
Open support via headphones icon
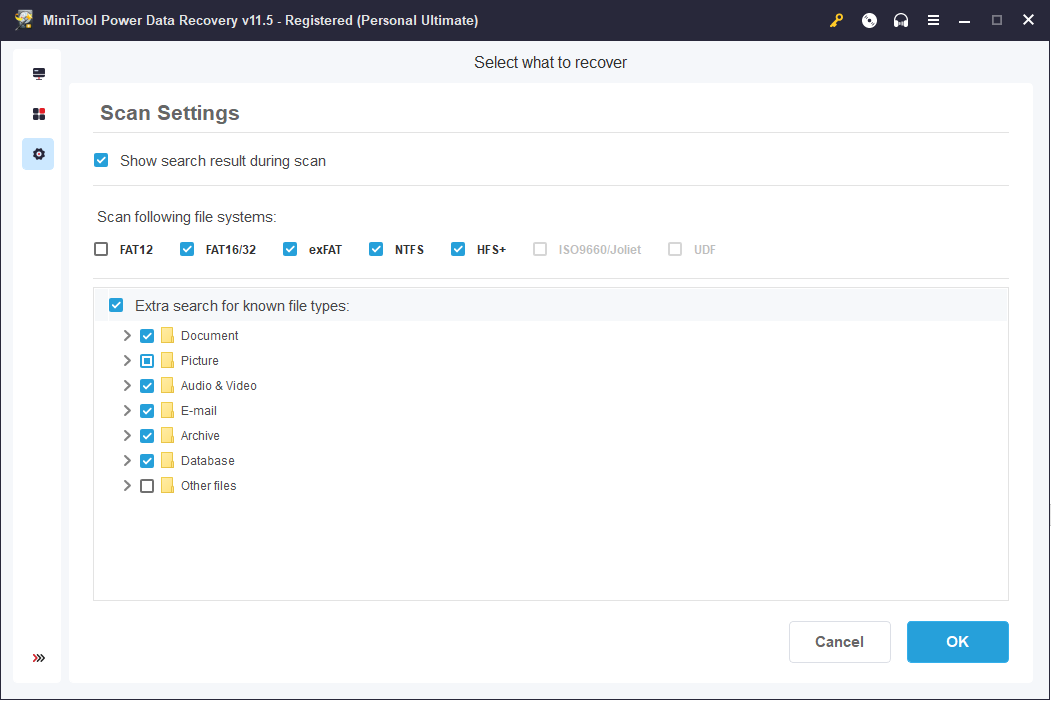[901, 21]
